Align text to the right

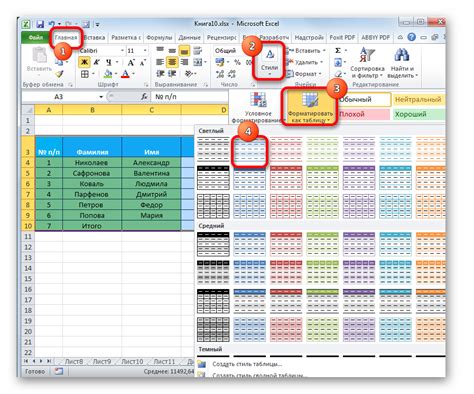[x=184, y=62]
